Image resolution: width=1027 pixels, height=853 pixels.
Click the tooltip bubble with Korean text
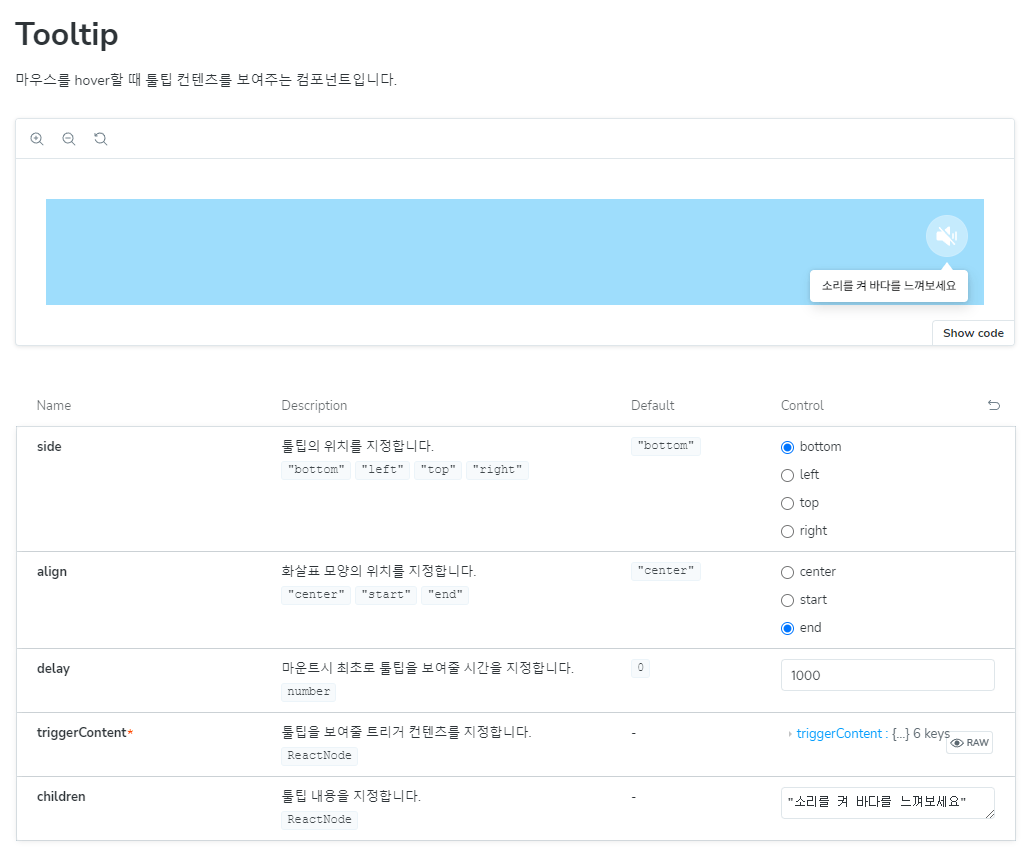click(888, 285)
